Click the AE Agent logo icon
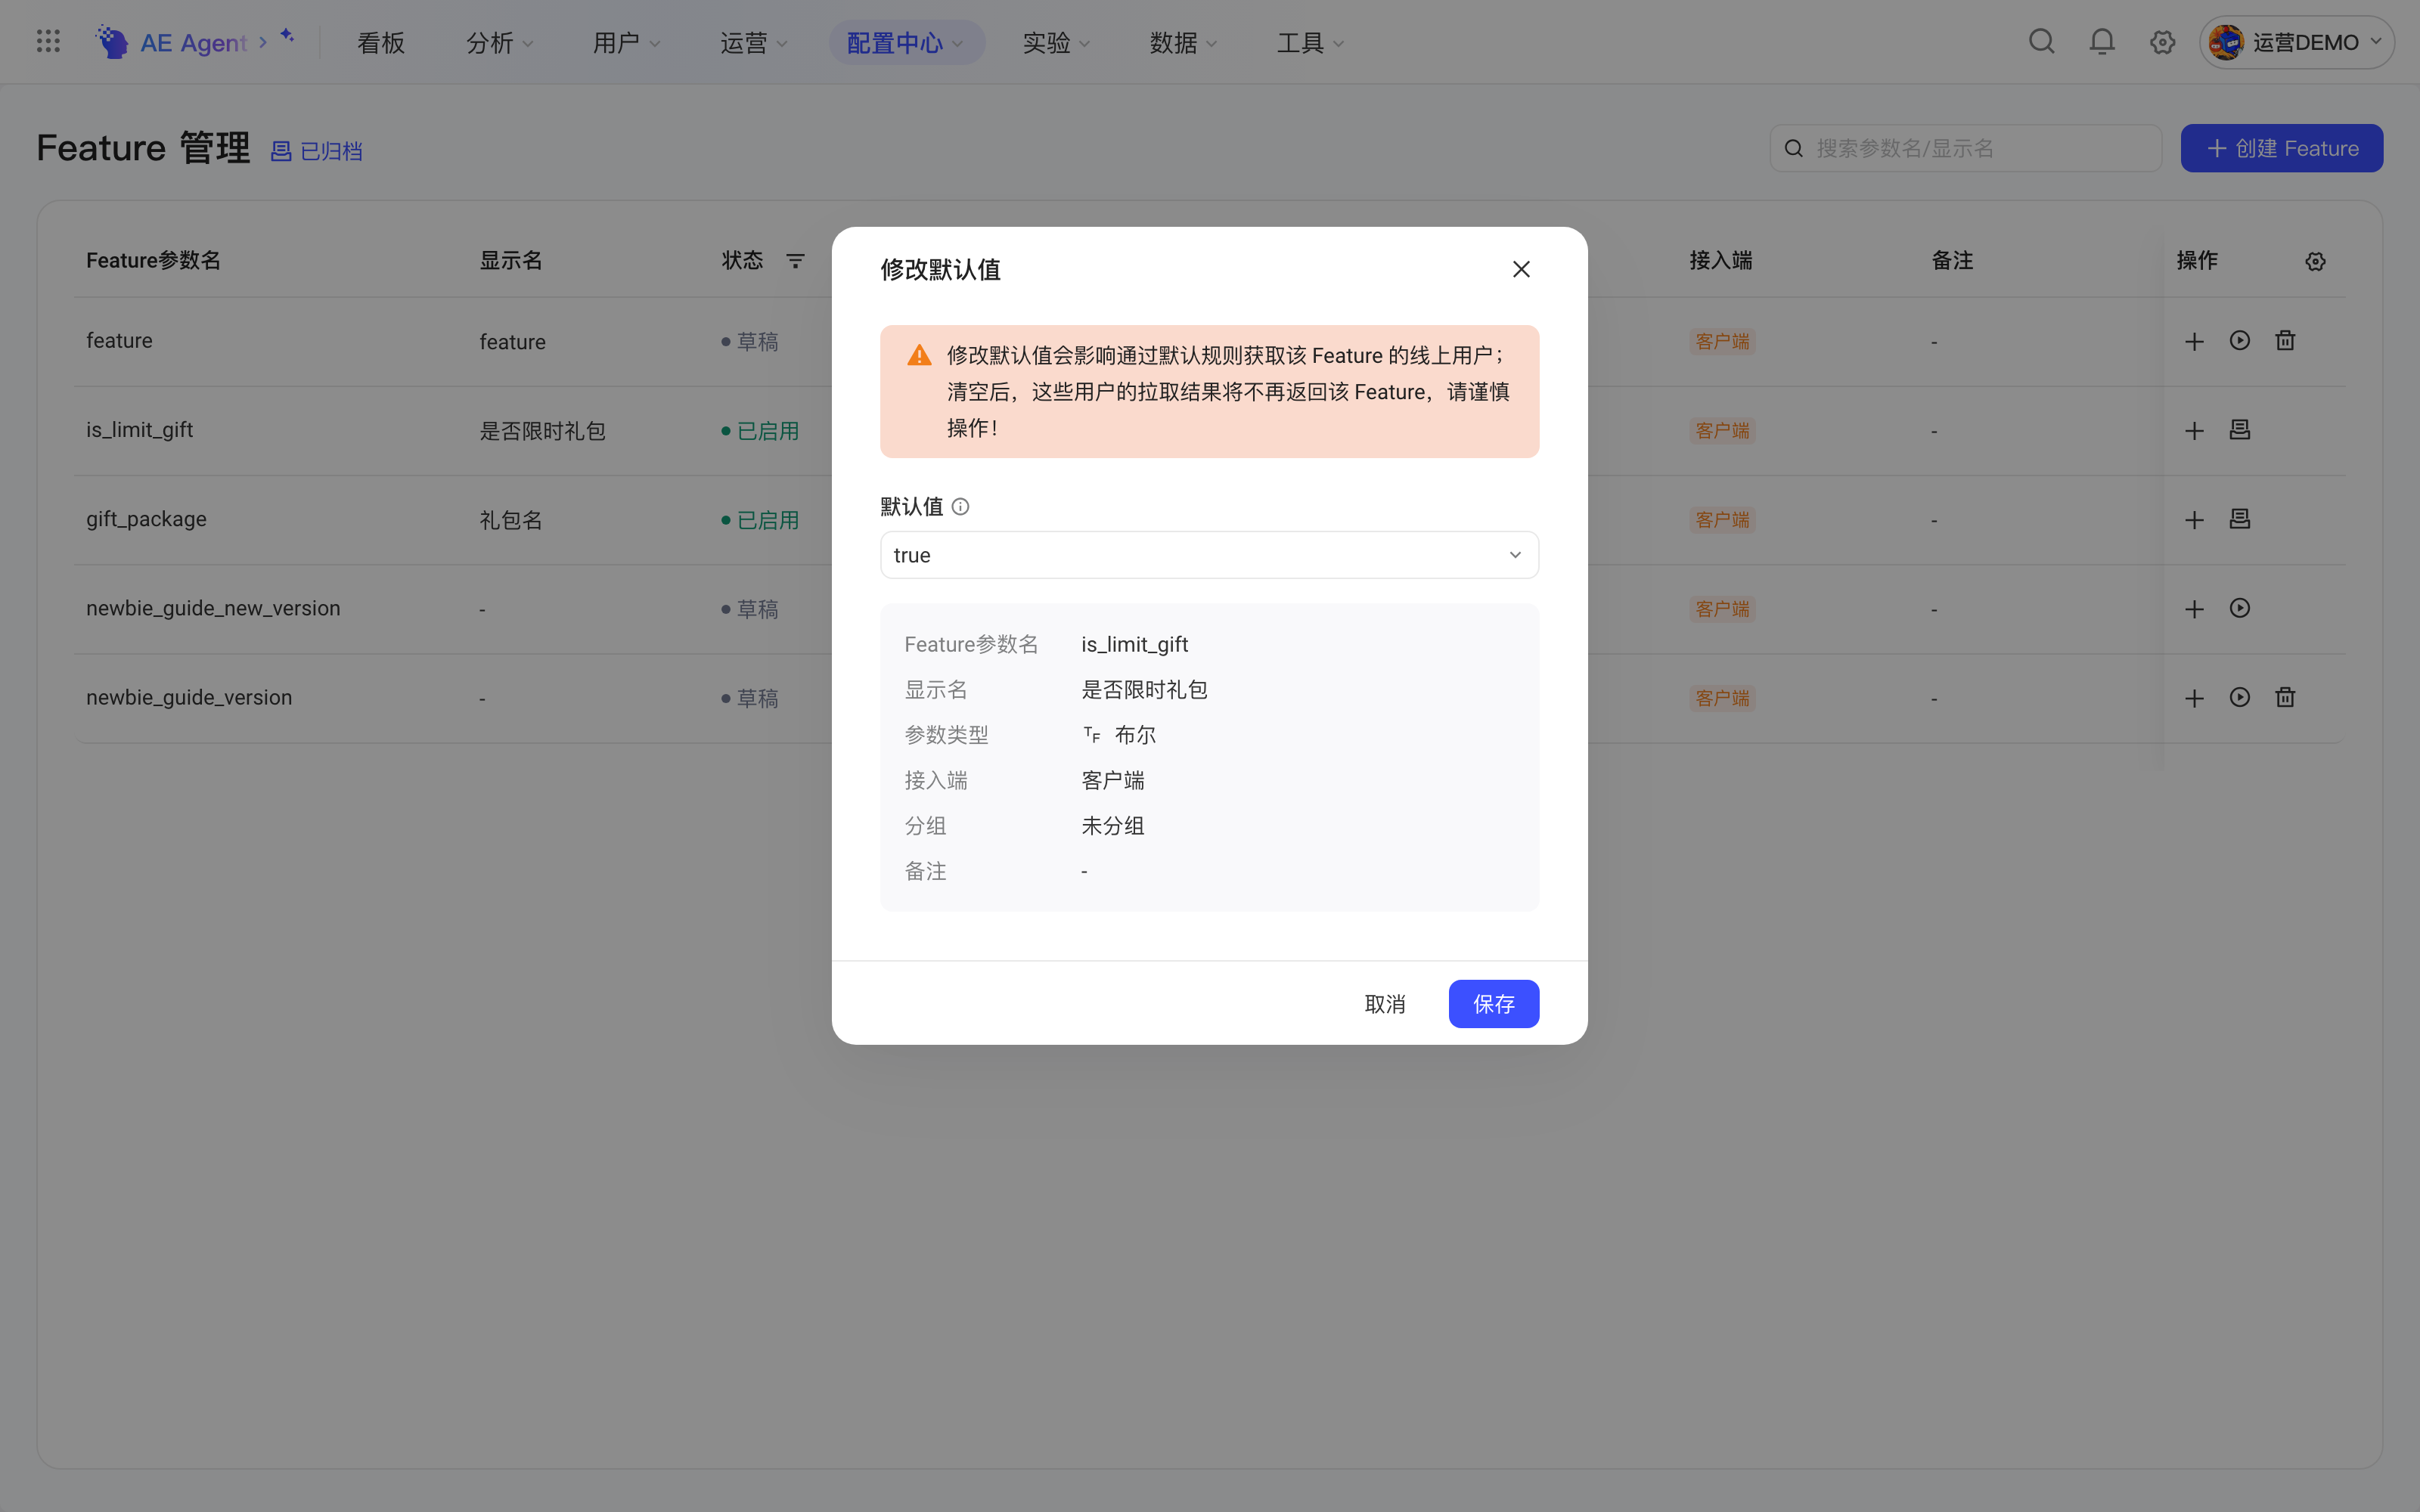 (112, 42)
